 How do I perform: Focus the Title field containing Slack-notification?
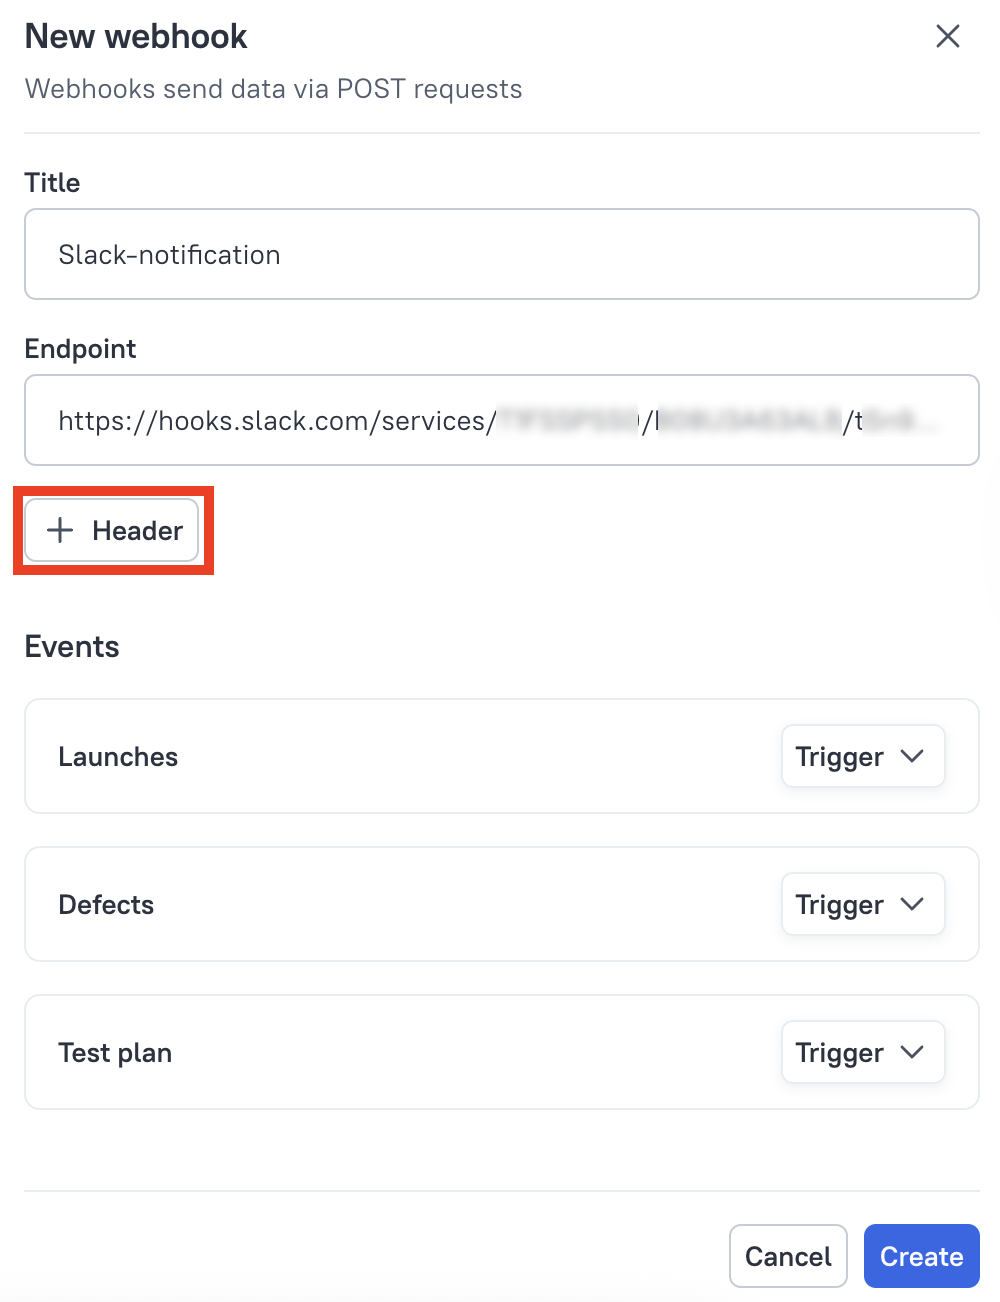tap(501, 254)
